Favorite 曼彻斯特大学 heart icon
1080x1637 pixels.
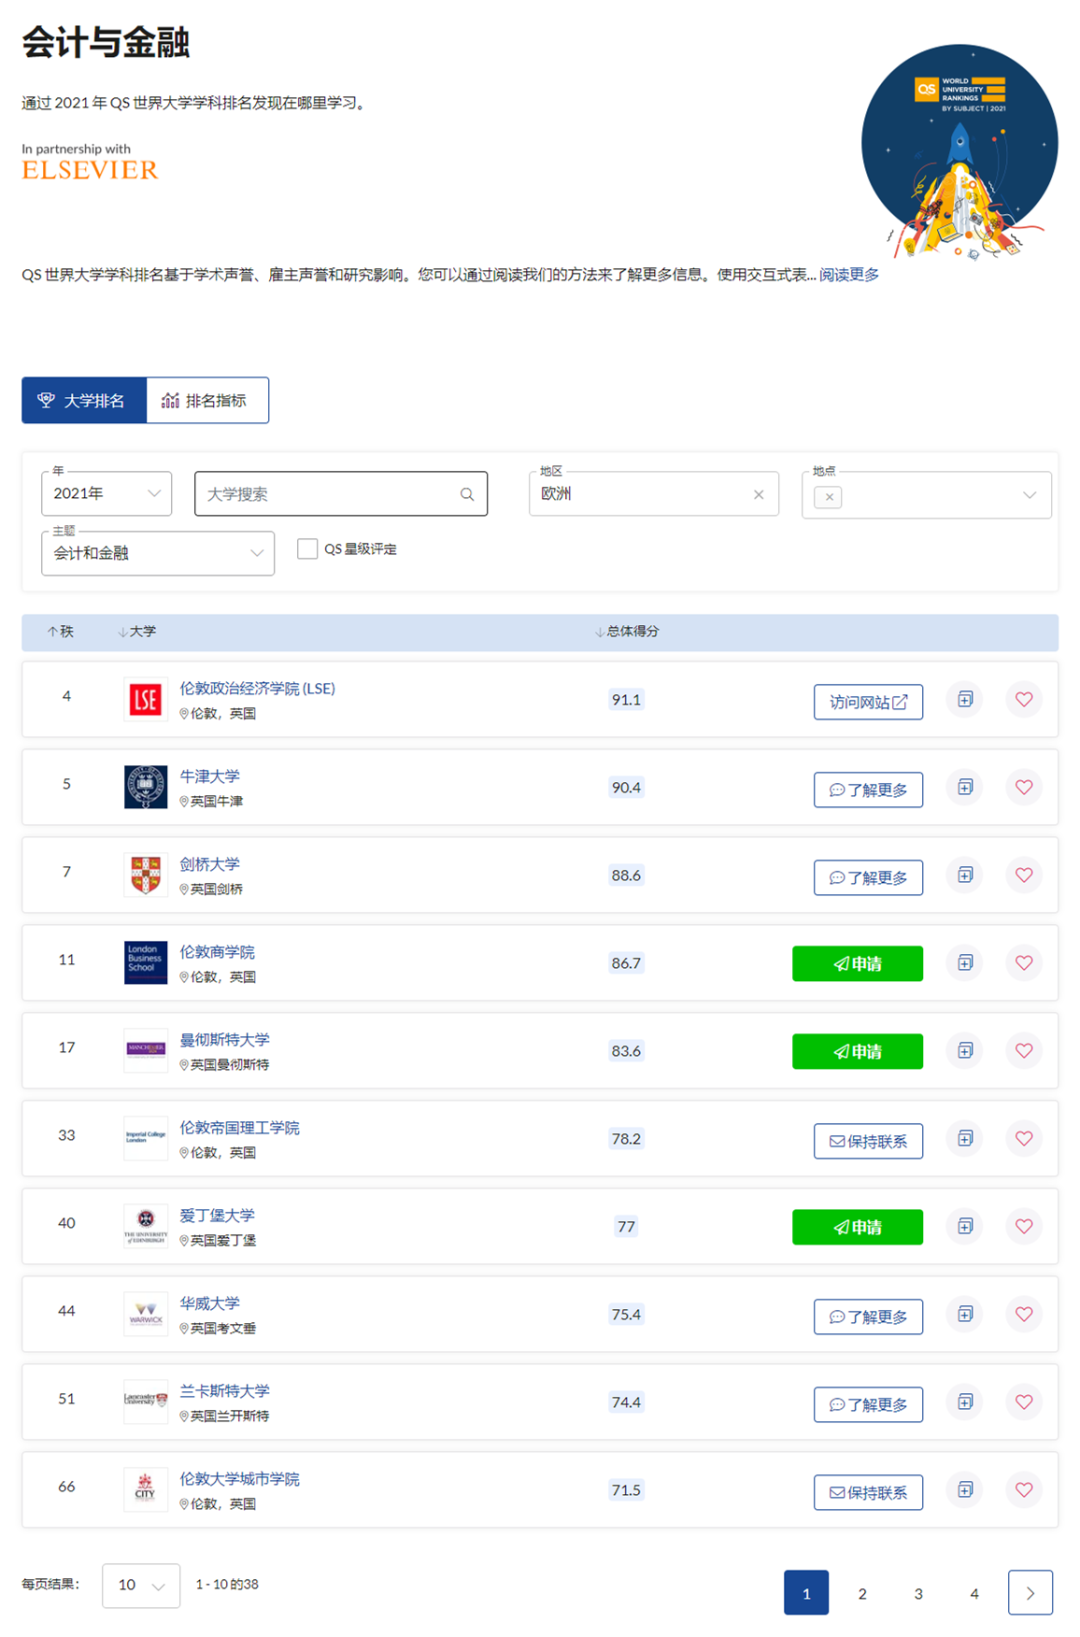(1024, 1050)
